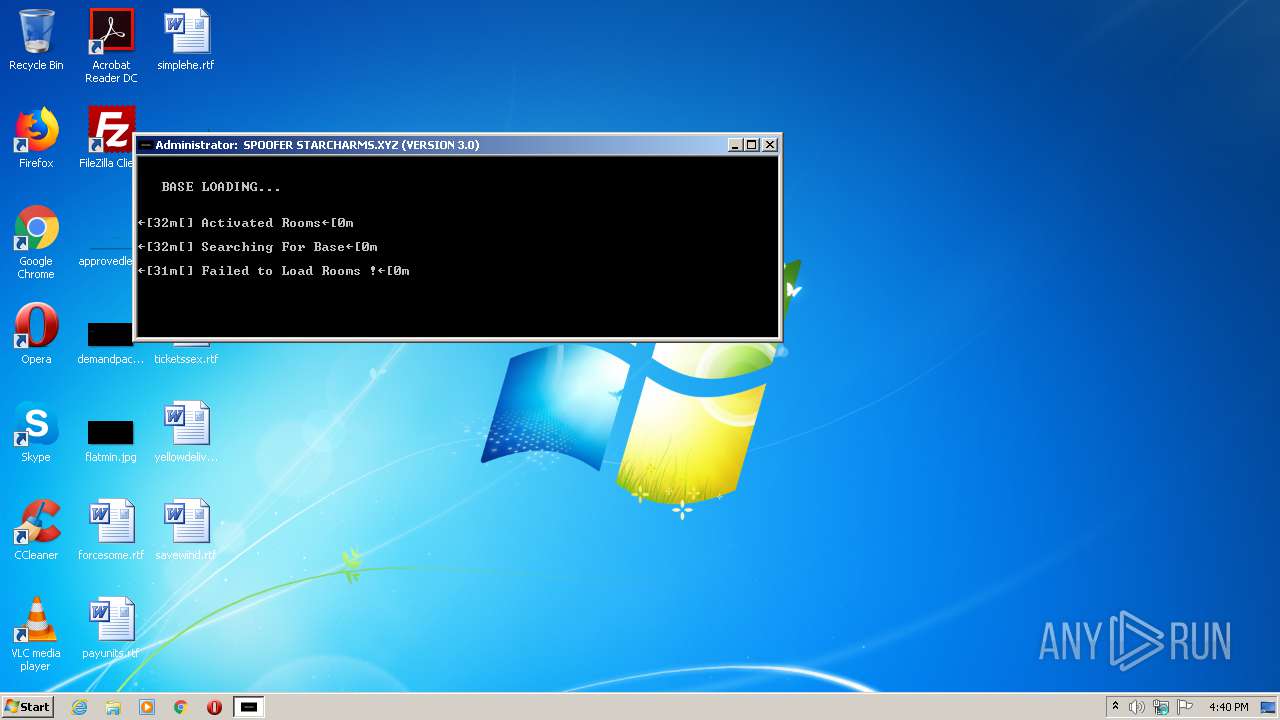Viewport: 1280px width, 720px height.
Task: Maximize the SPOOFER console window
Action: [x=751, y=145]
